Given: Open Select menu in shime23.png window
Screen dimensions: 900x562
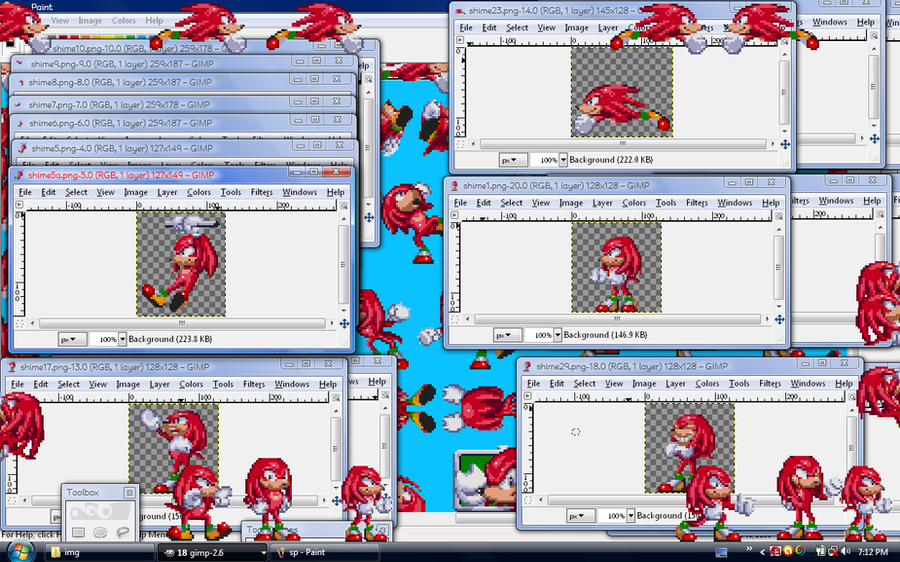Looking at the screenshot, I should coord(517,28).
